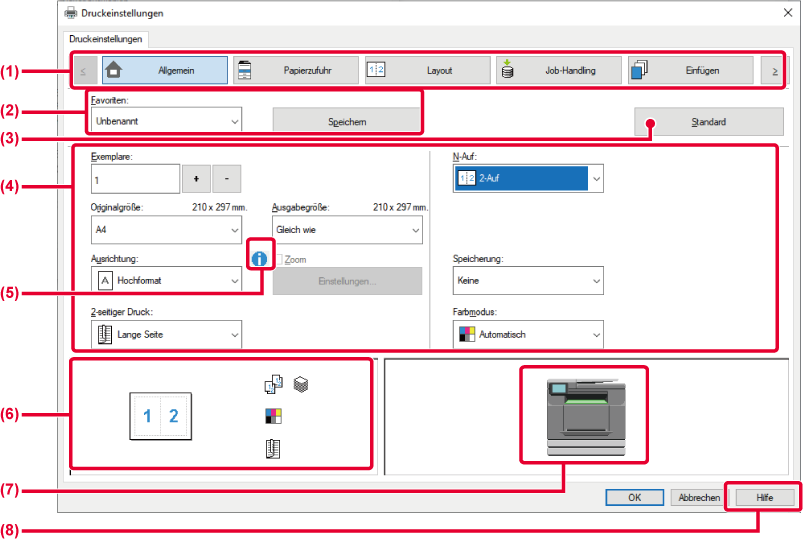Click the collate copies icon in preview
This screenshot has width=804, height=540.
point(274,384)
